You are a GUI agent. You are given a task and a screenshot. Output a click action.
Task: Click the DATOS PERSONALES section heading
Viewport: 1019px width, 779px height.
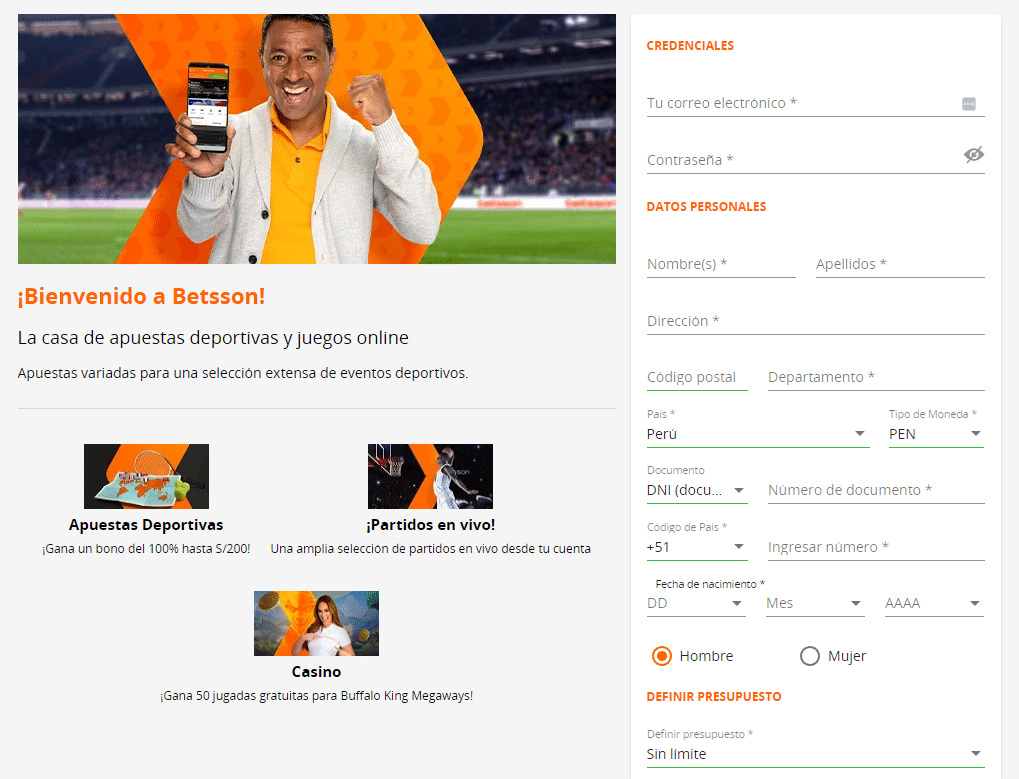click(x=706, y=207)
